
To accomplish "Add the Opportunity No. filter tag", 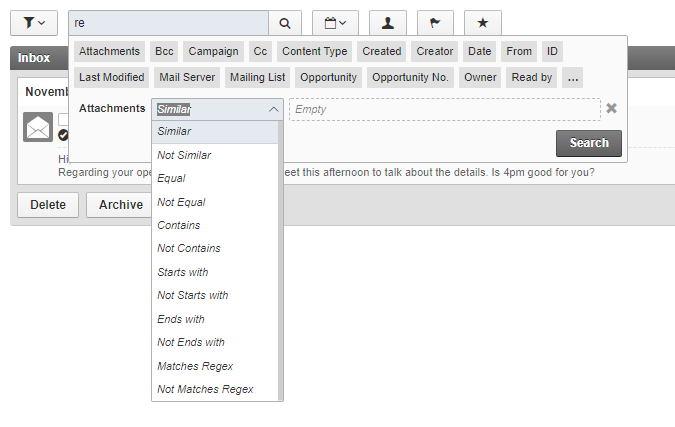I will pos(410,77).
